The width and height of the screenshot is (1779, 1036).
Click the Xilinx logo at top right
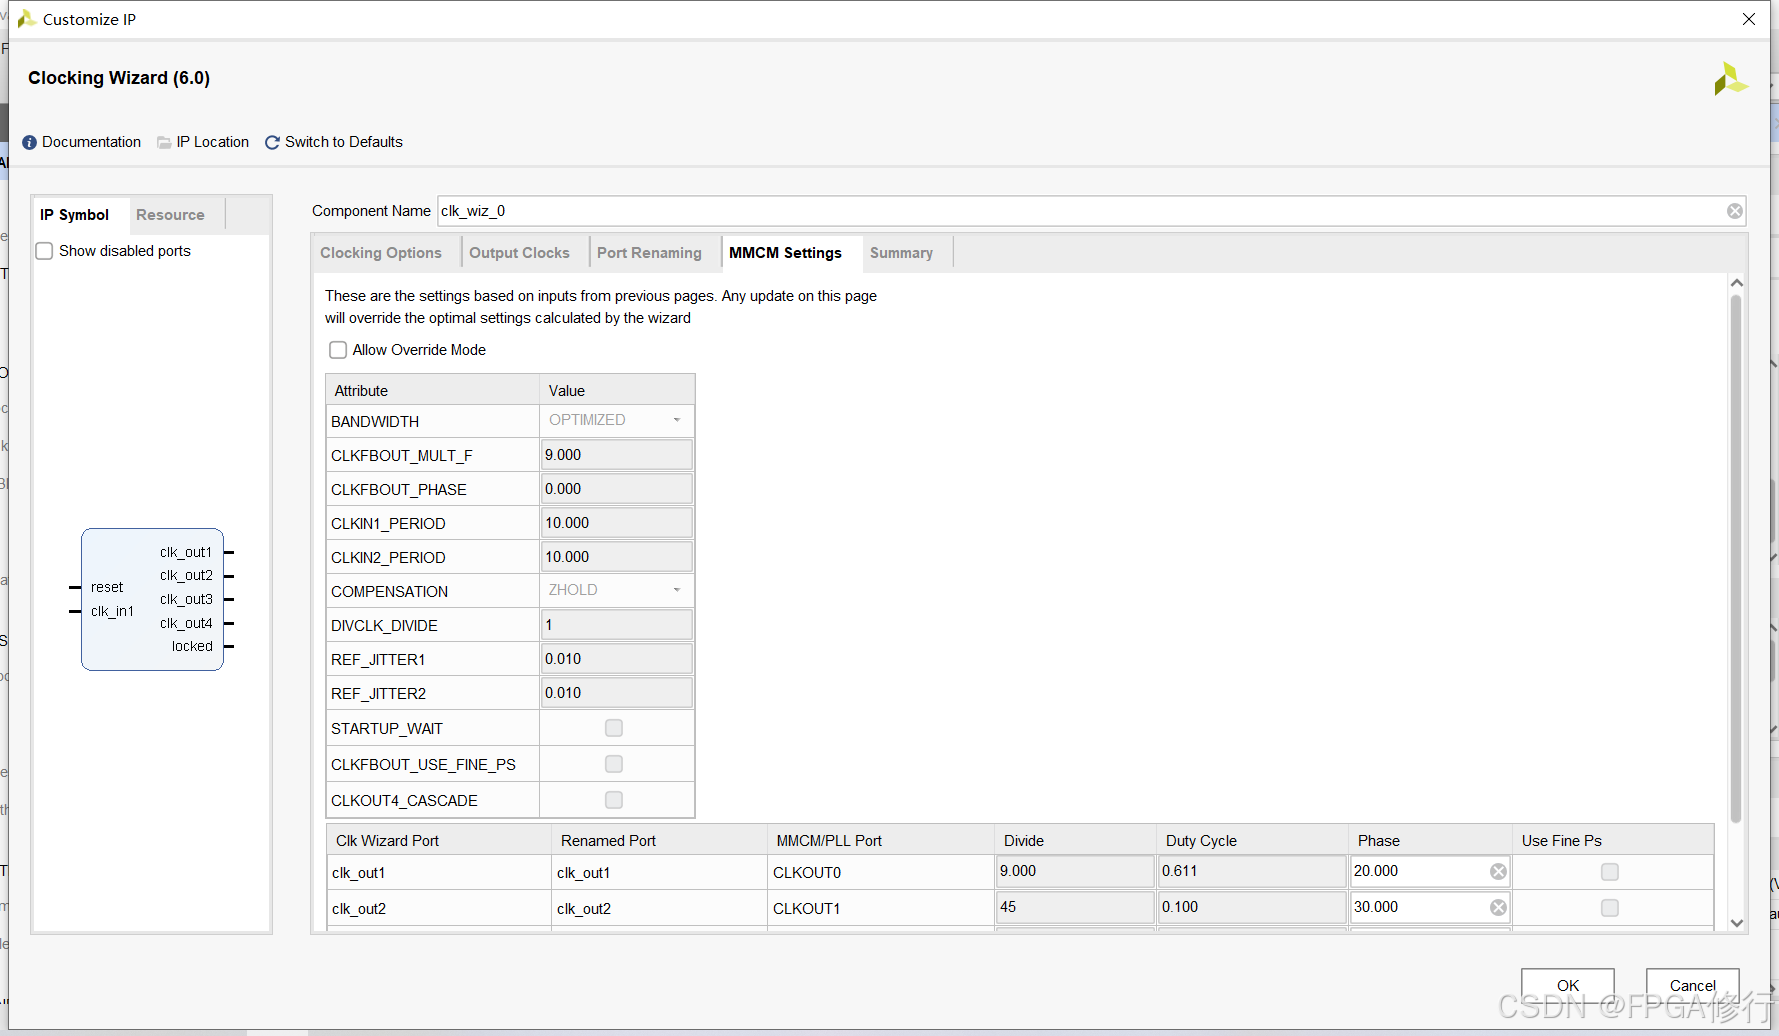[x=1731, y=79]
